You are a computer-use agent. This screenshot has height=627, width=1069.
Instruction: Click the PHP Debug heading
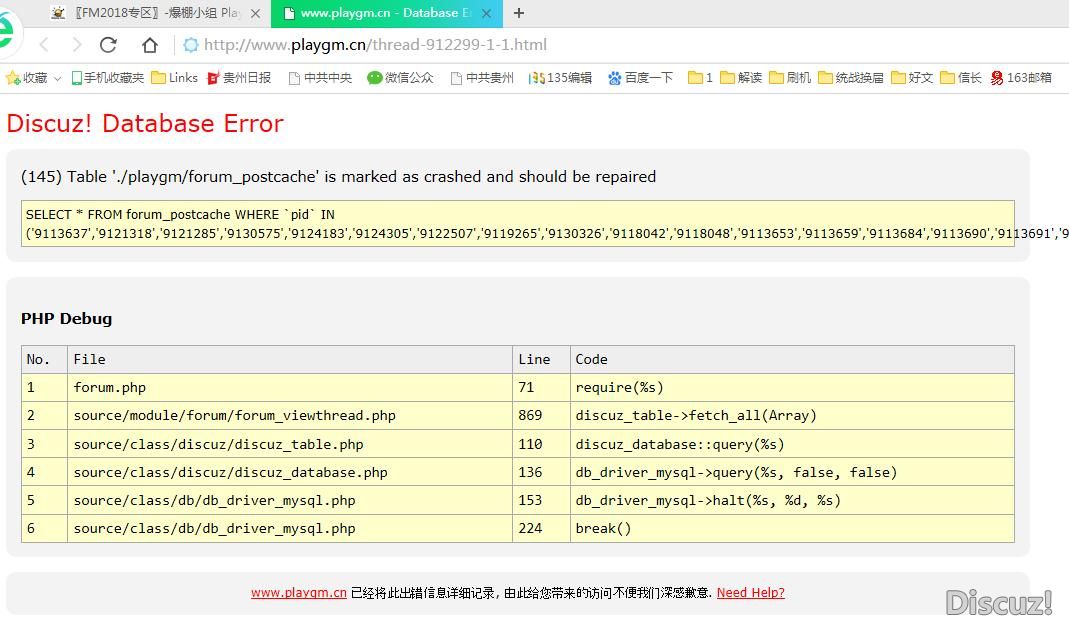coord(66,318)
